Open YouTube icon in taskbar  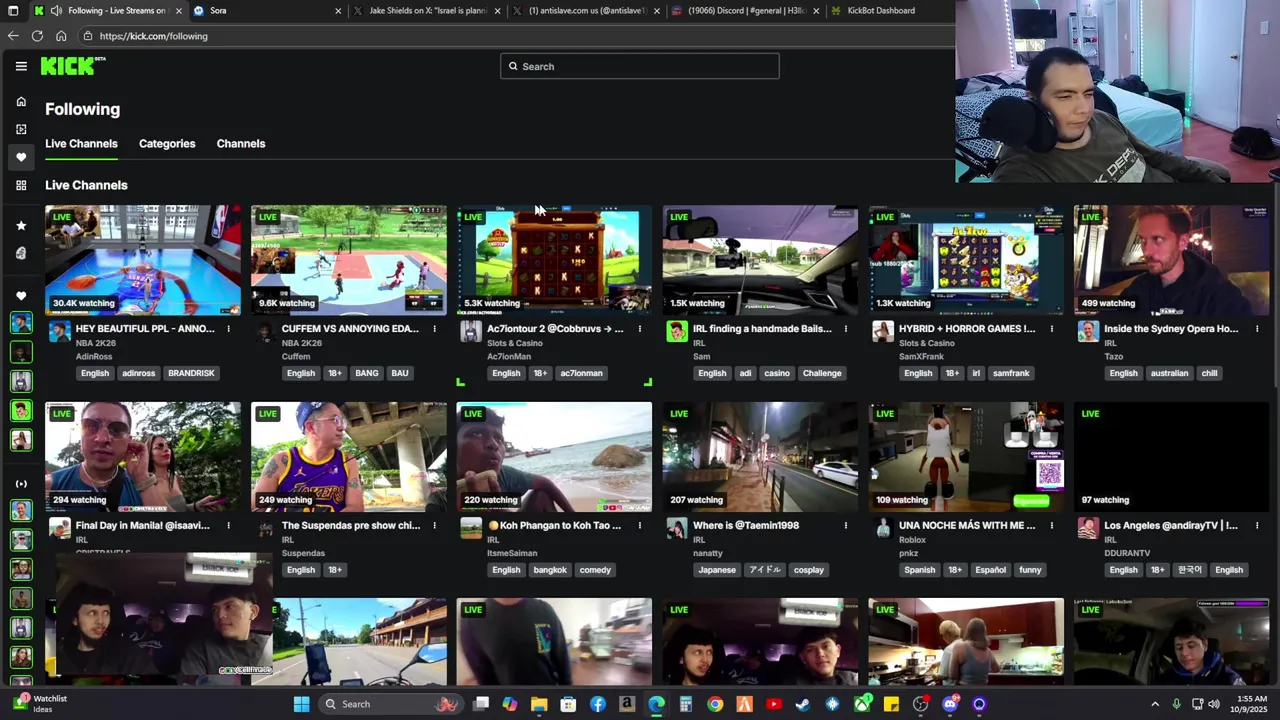pos(773,704)
